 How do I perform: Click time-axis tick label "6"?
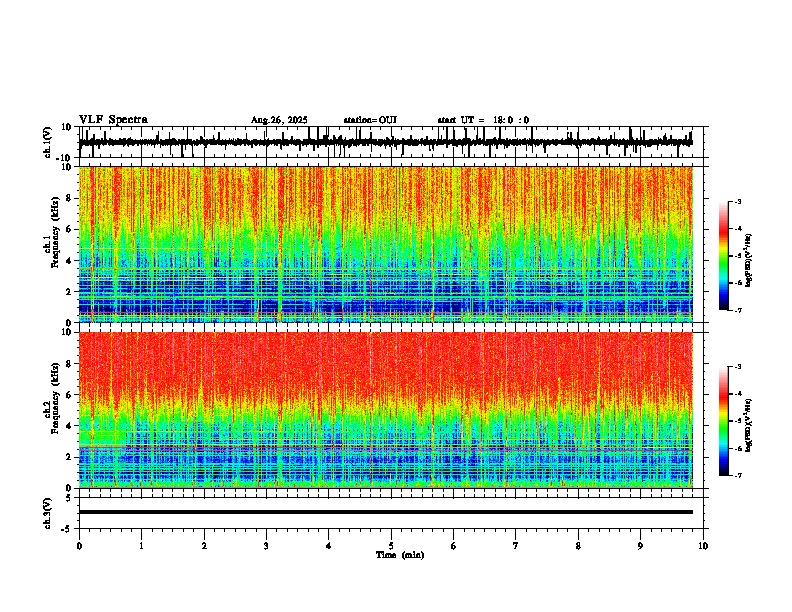point(453,546)
